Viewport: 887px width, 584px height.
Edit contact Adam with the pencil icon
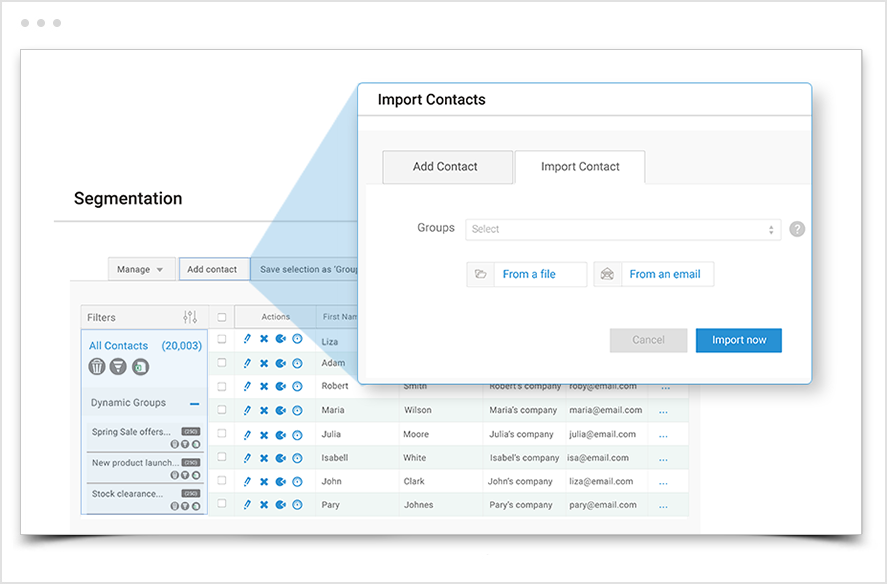[247, 363]
